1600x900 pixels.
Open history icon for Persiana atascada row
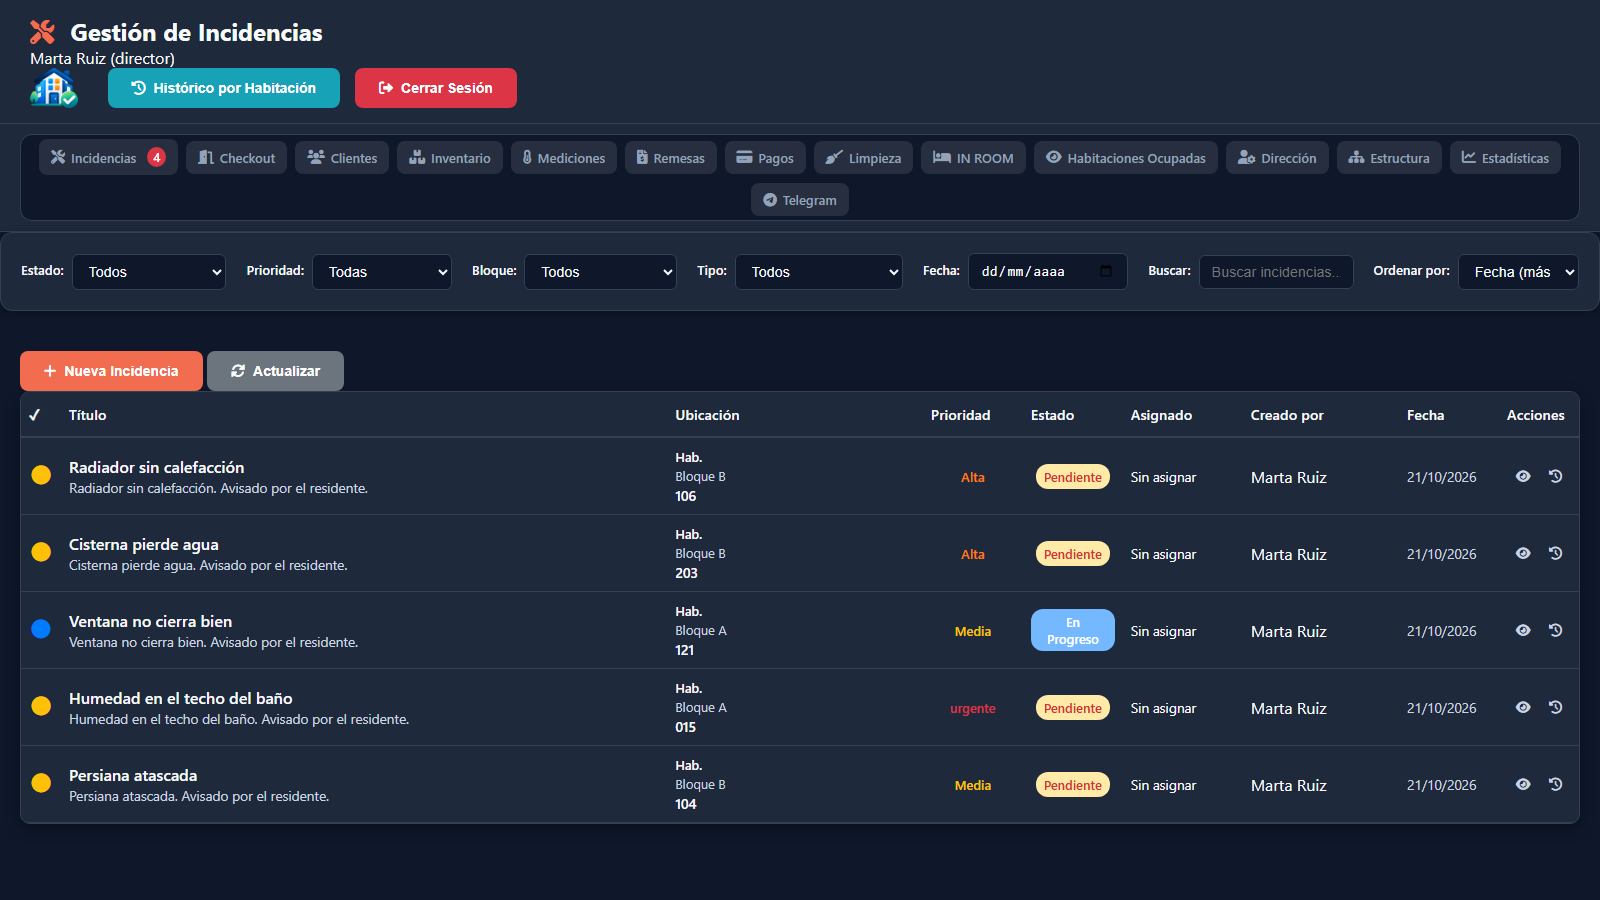coord(1556,785)
